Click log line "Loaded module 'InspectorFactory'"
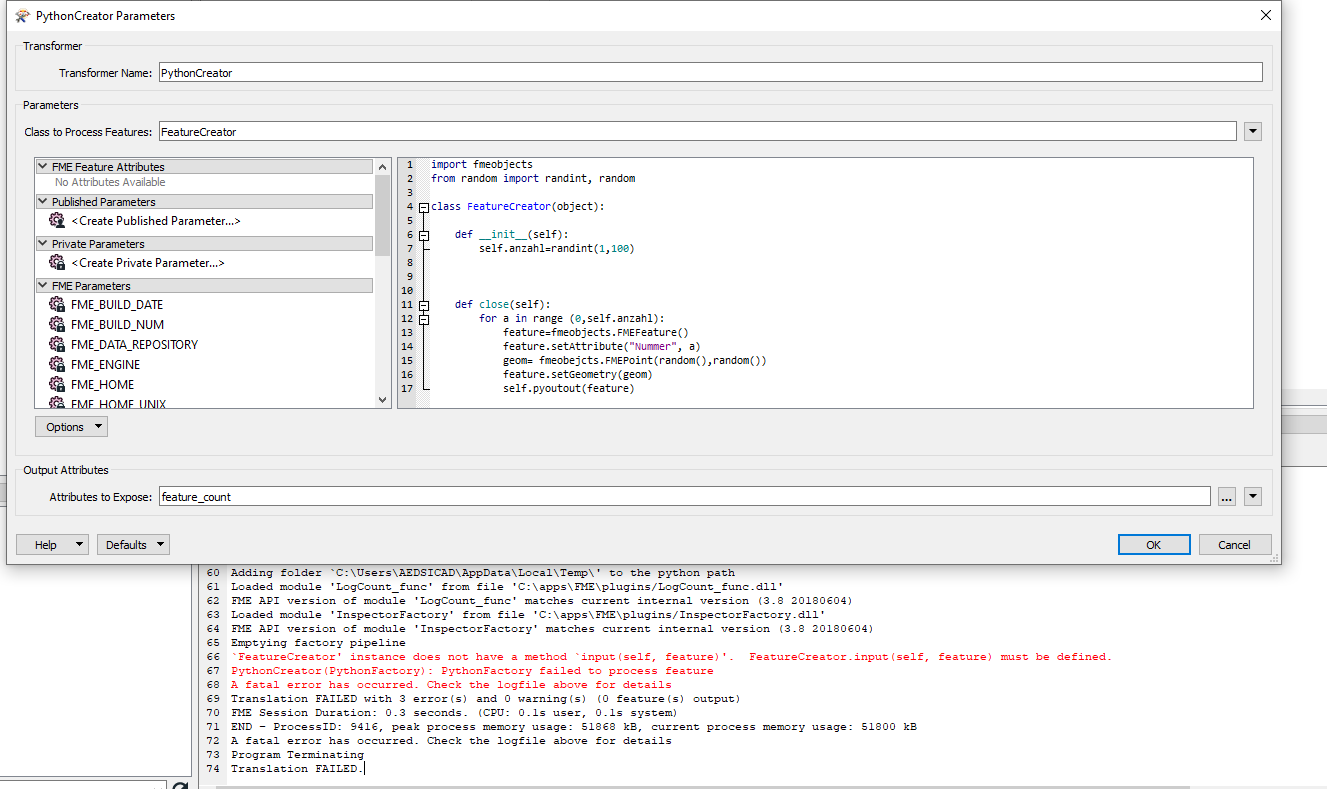 coord(527,615)
